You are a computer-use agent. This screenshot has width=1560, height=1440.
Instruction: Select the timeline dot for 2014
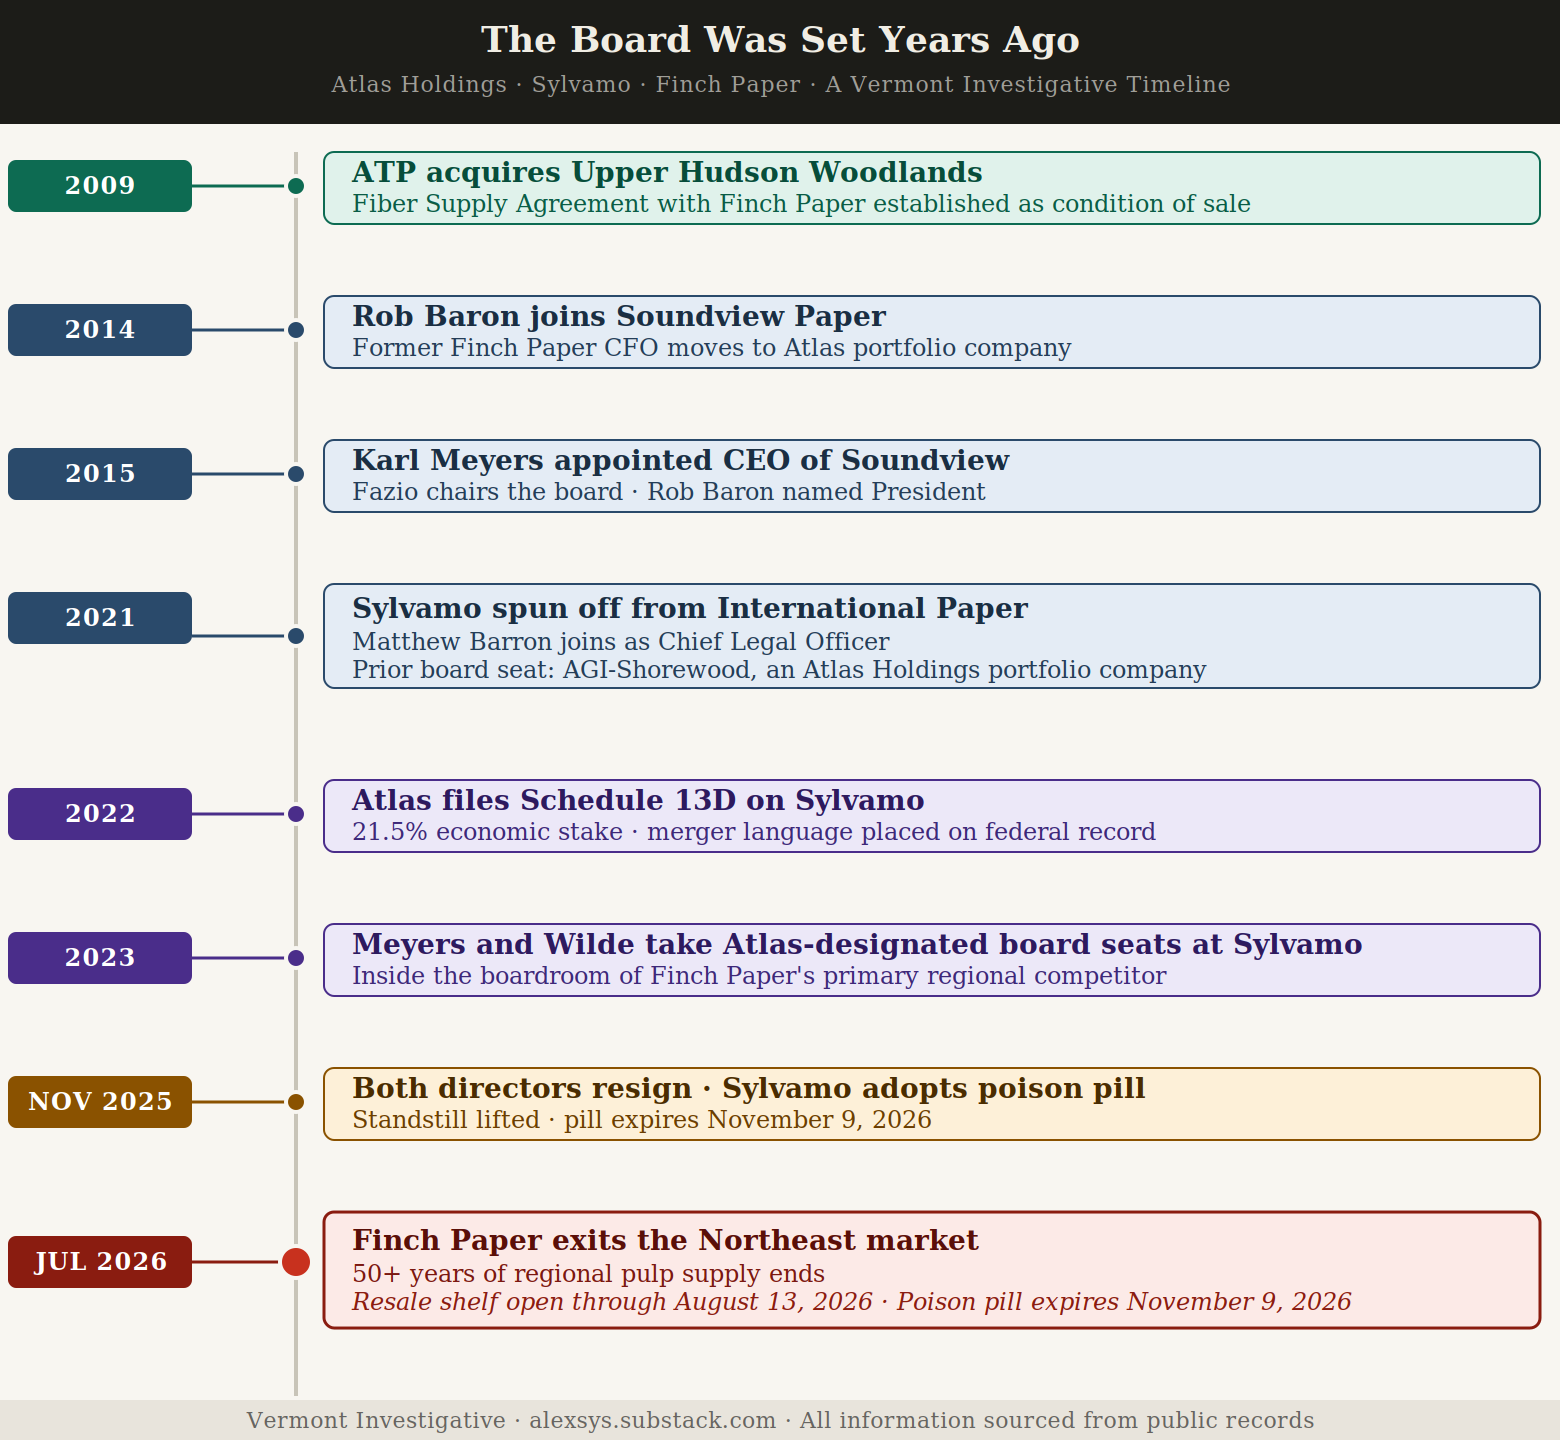coord(296,330)
